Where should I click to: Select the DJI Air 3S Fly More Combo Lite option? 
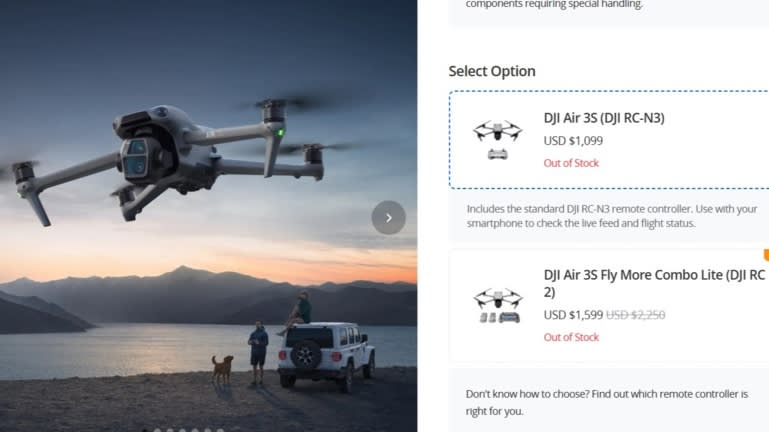coord(609,305)
